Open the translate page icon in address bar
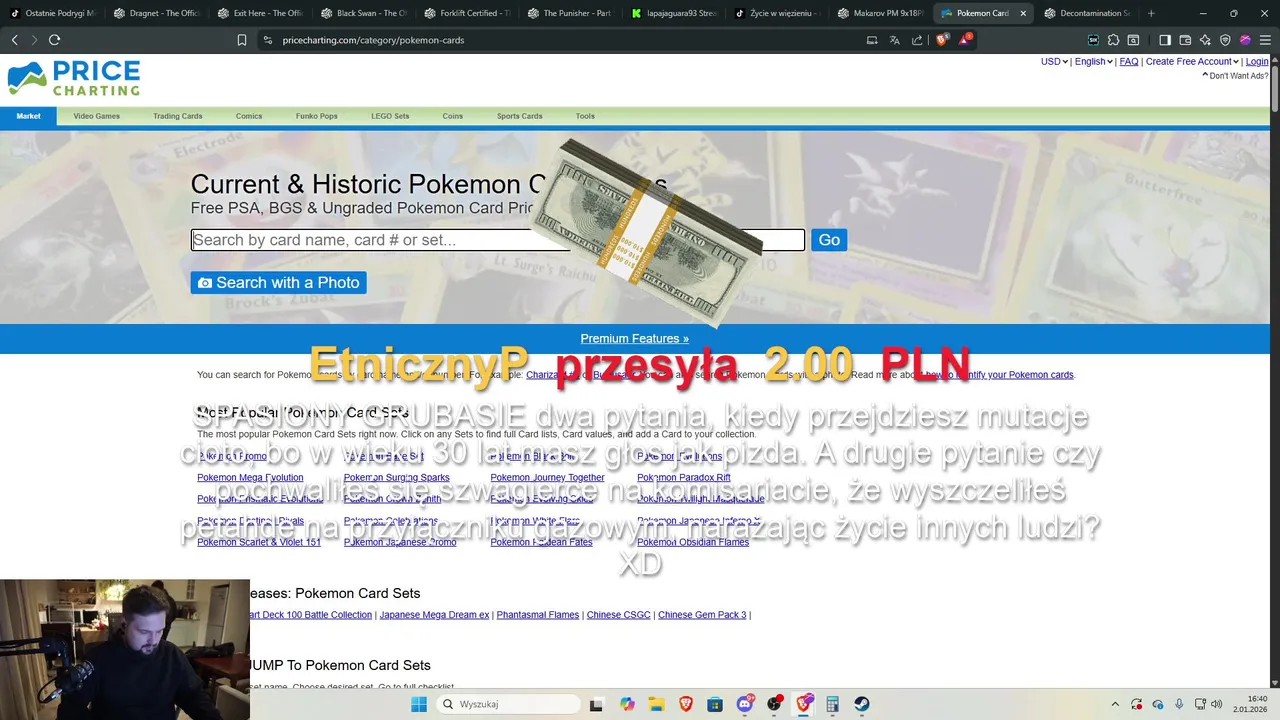 pos(894,40)
